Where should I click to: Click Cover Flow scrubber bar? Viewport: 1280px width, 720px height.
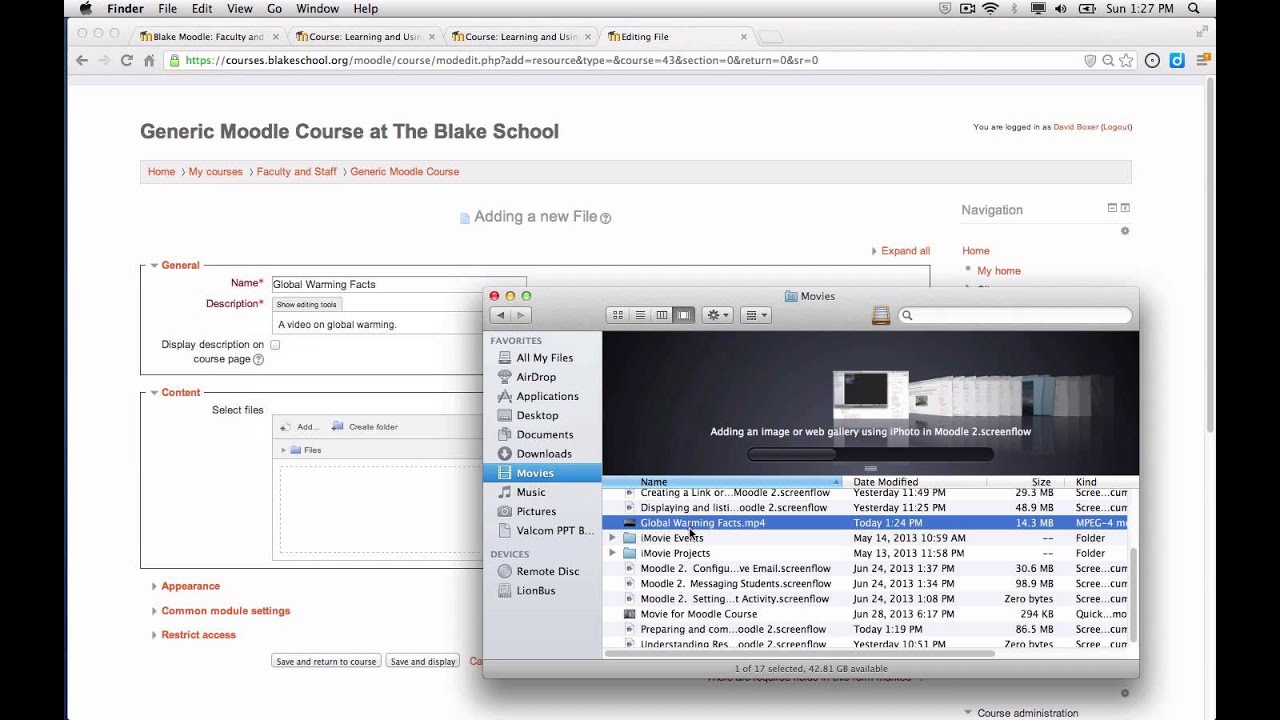870,454
